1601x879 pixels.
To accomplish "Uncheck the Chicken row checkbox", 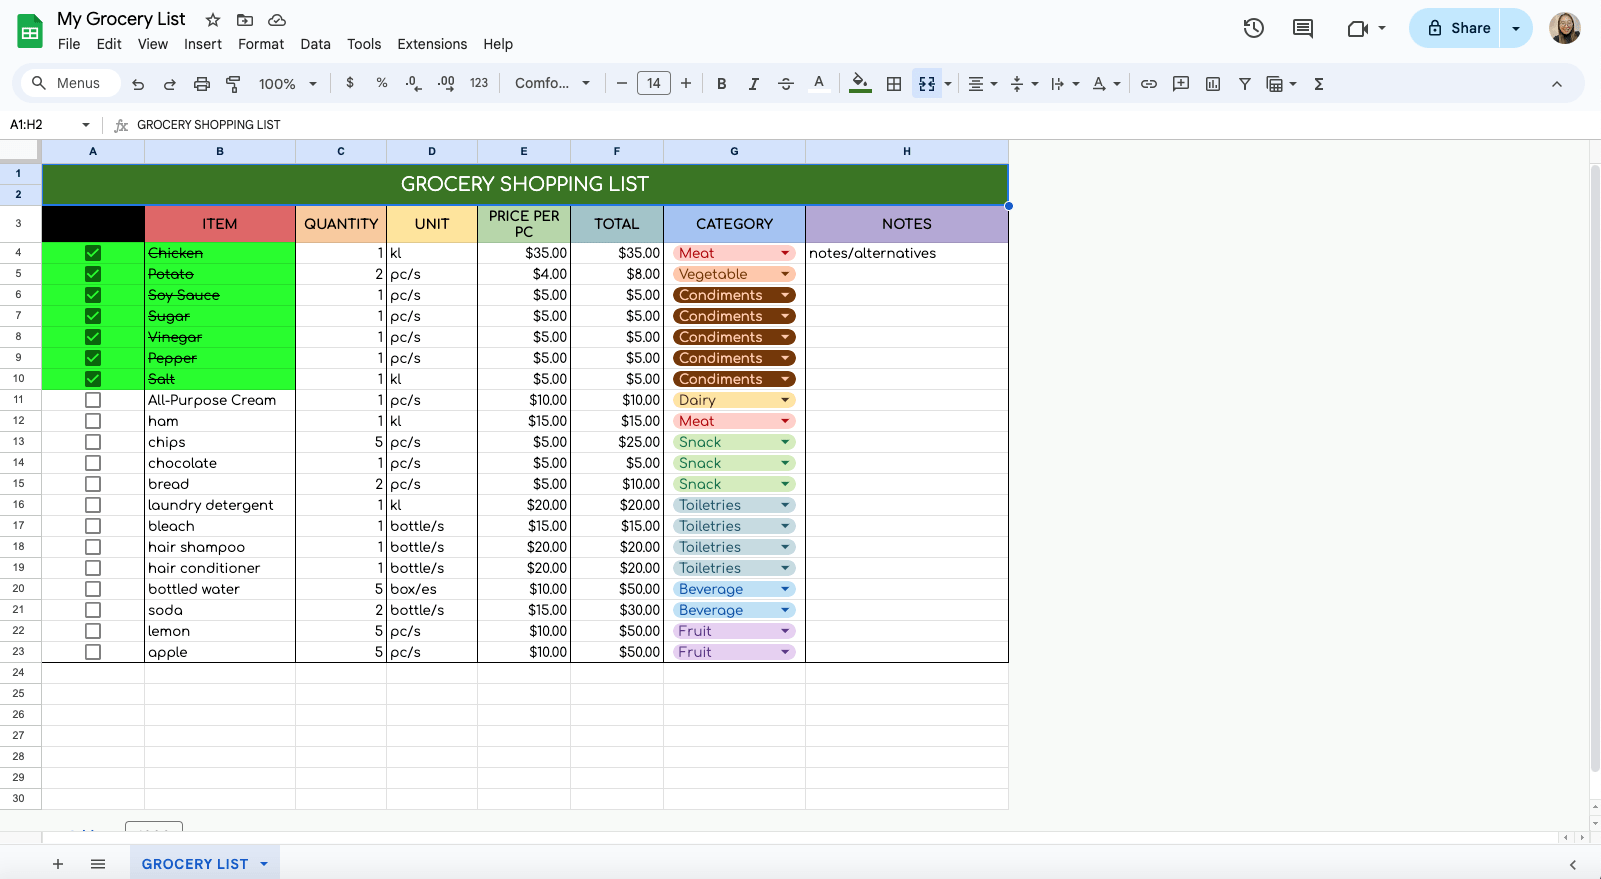I will (x=93, y=253).
